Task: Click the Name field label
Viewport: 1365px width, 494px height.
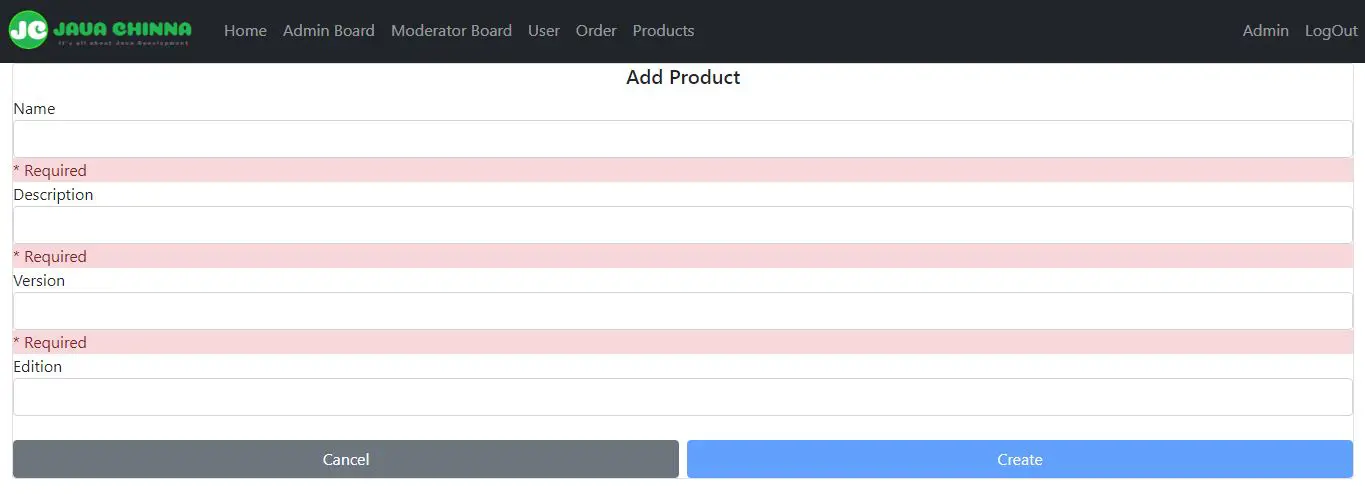Action: coord(34,108)
